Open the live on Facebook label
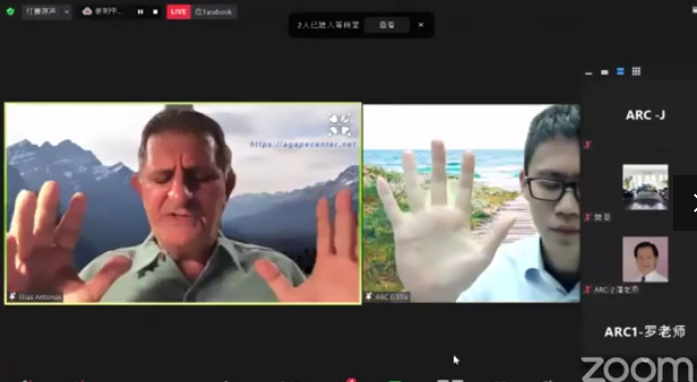 [x=213, y=12]
